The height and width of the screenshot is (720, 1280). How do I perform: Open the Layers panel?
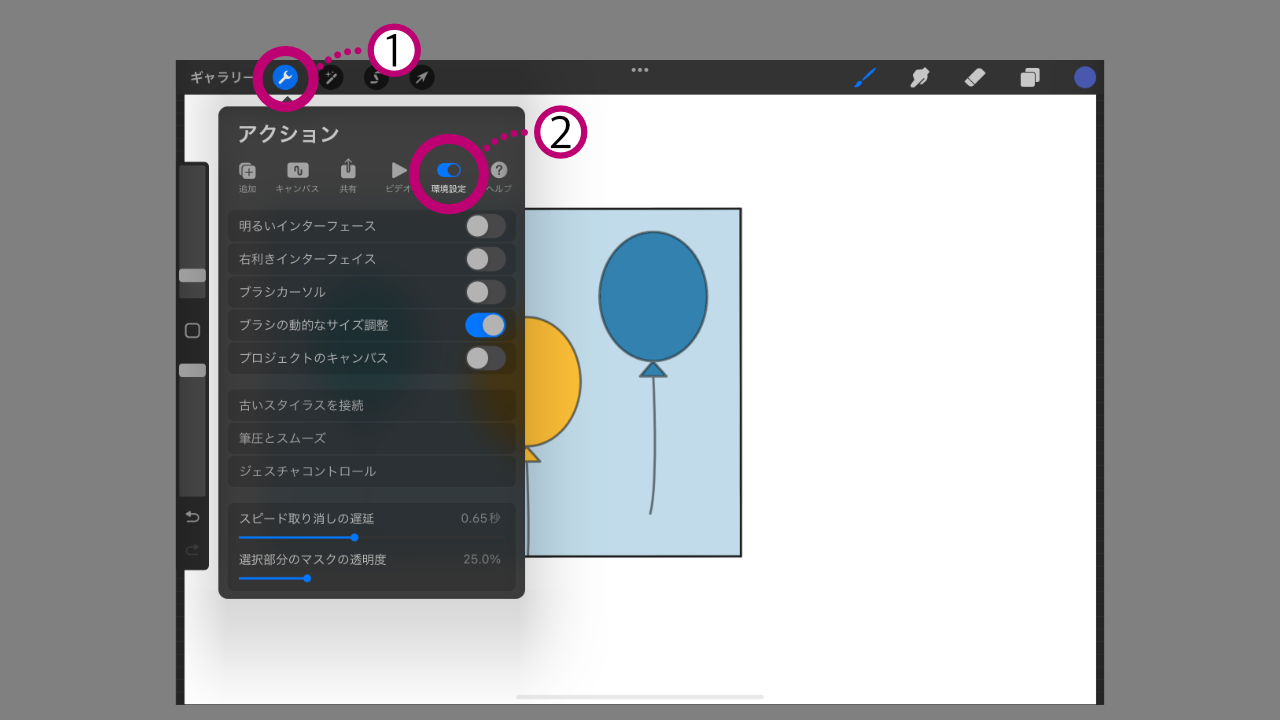tap(1030, 77)
